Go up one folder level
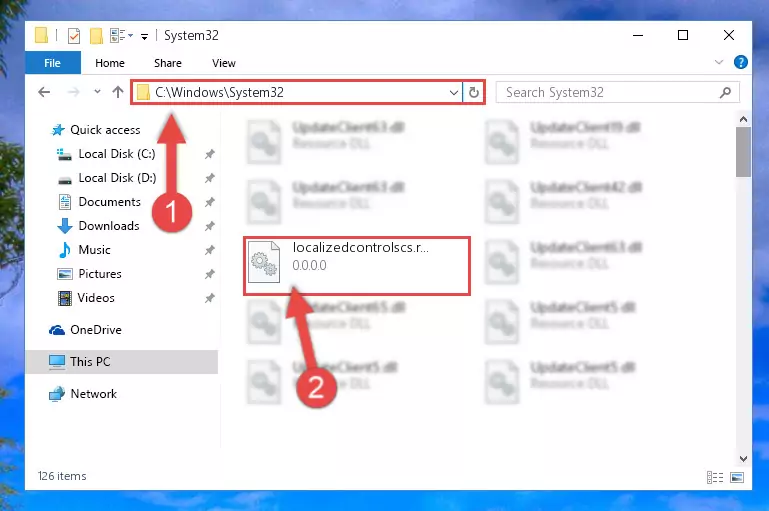Image resolution: width=769 pixels, height=511 pixels. tap(118, 92)
